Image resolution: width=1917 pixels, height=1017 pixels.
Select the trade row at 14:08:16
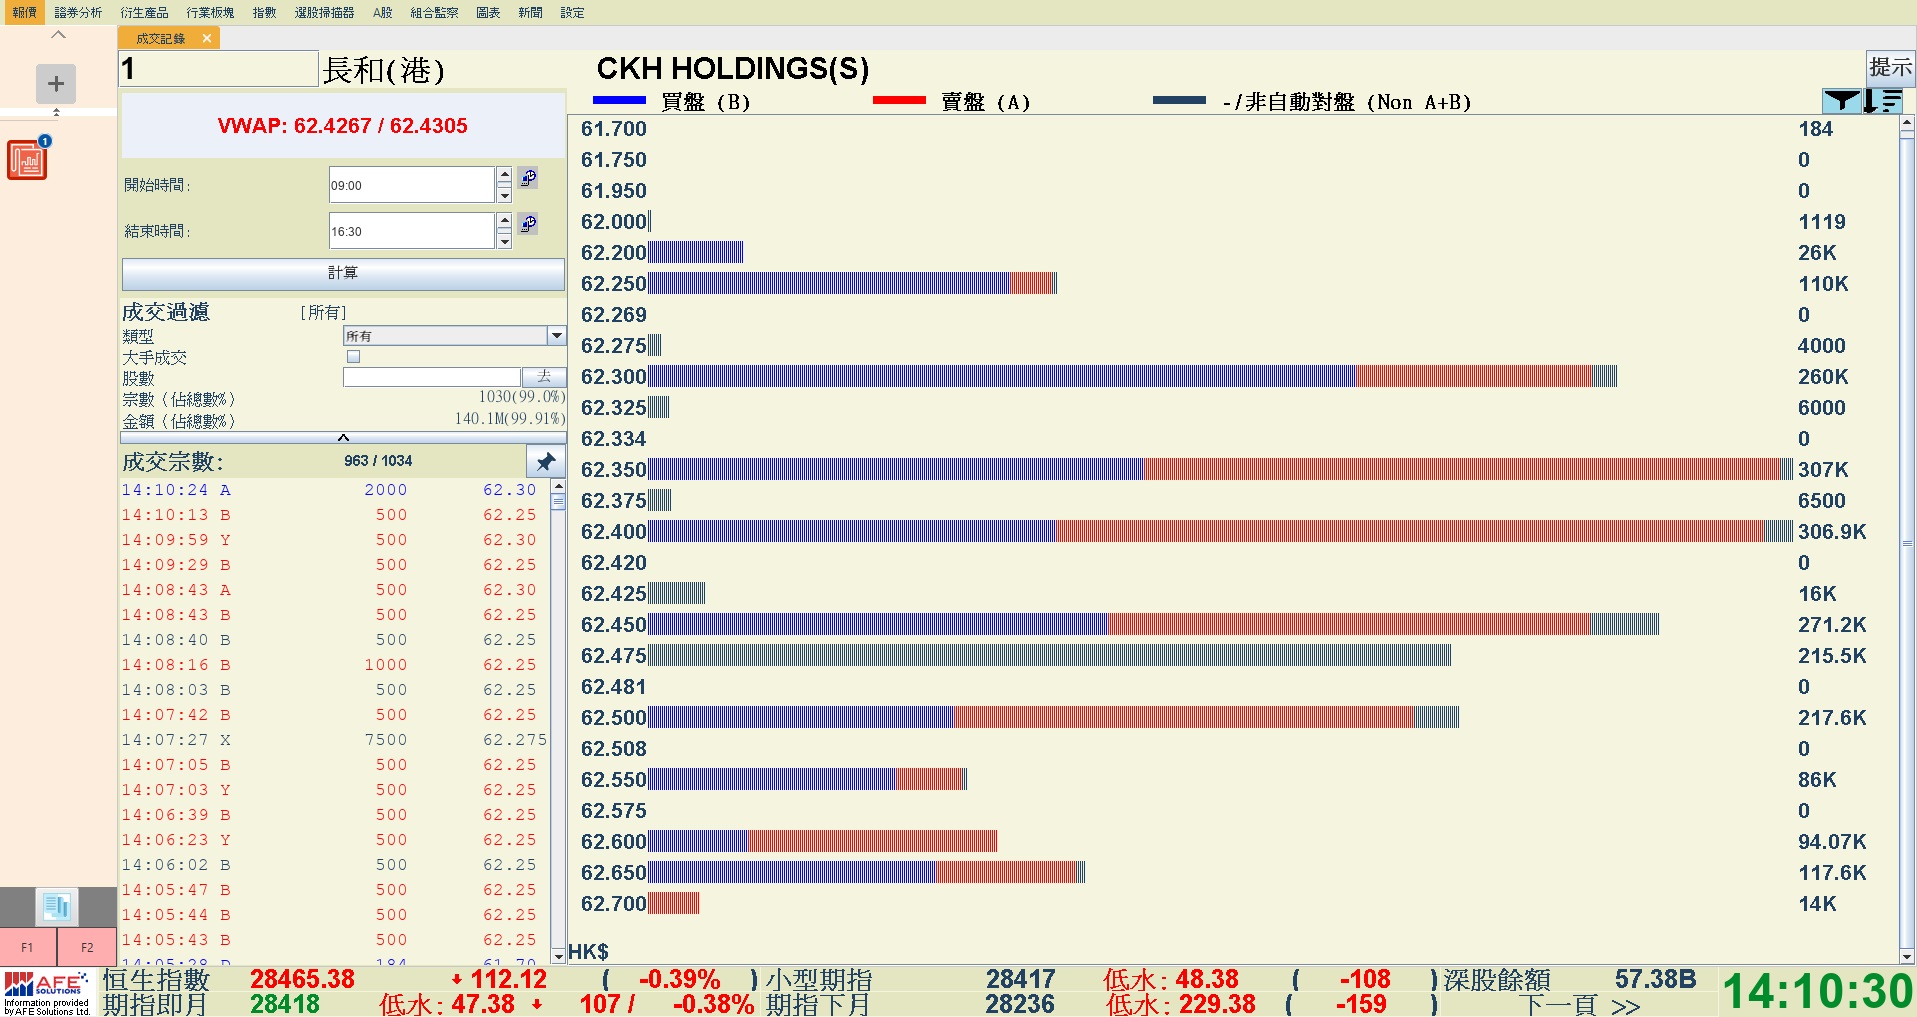(334, 665)
